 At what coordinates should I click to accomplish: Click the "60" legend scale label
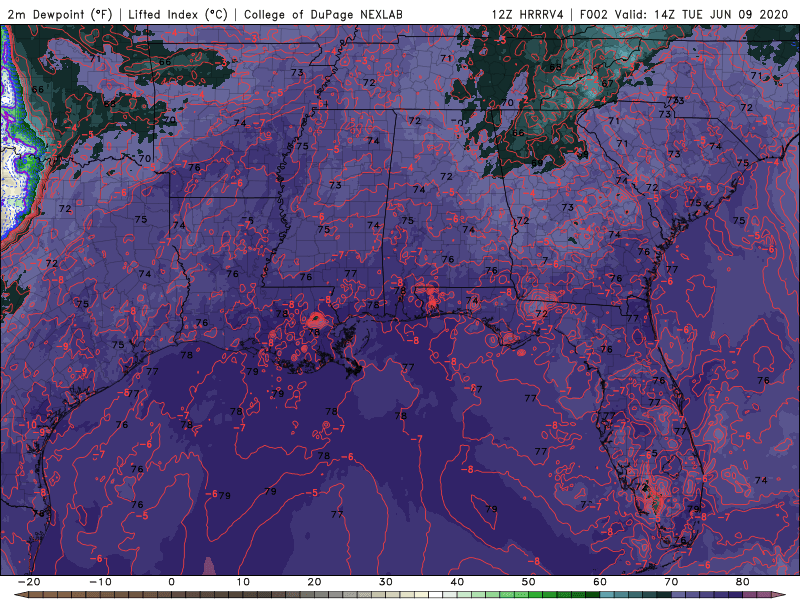tap(600, 582)
